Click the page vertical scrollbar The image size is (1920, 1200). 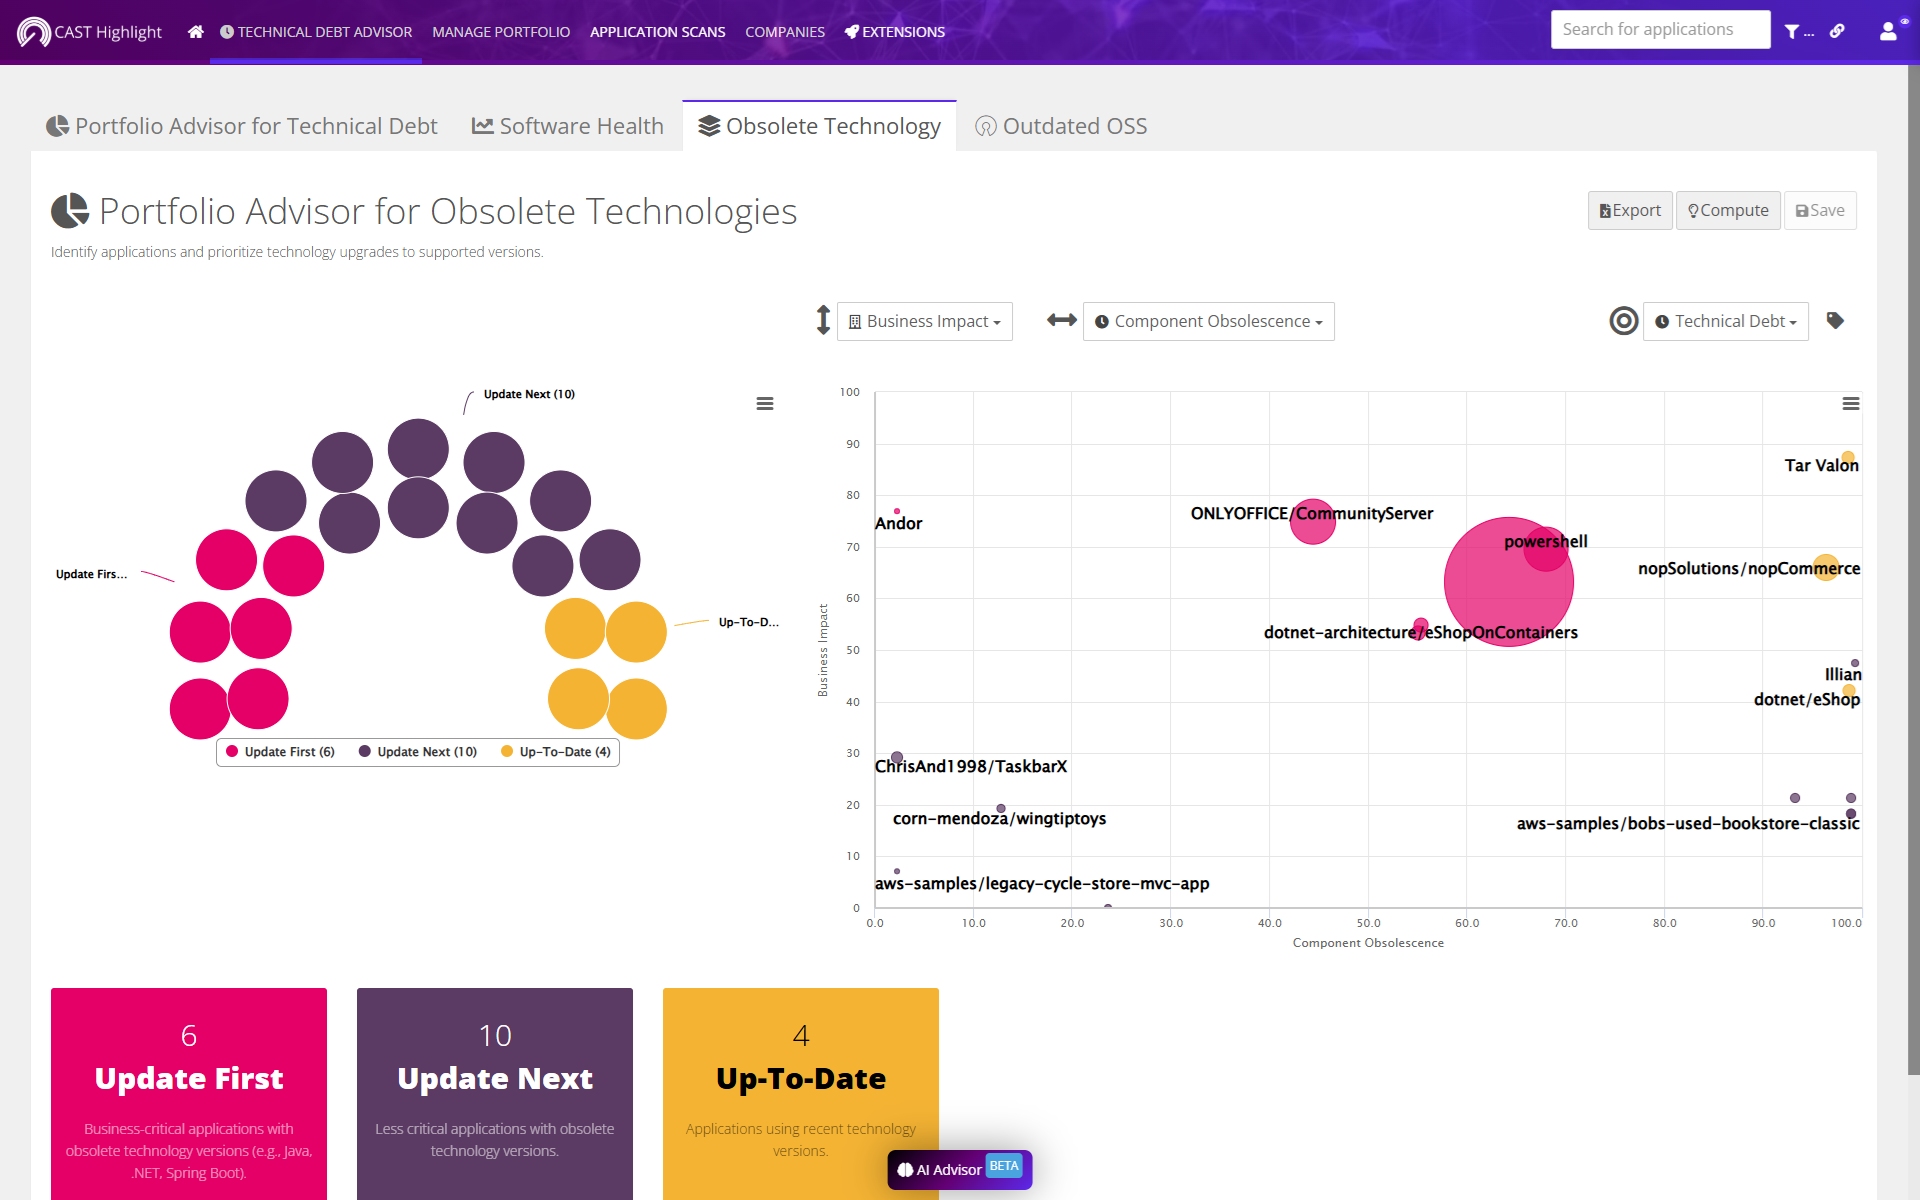pos(1913,570)
